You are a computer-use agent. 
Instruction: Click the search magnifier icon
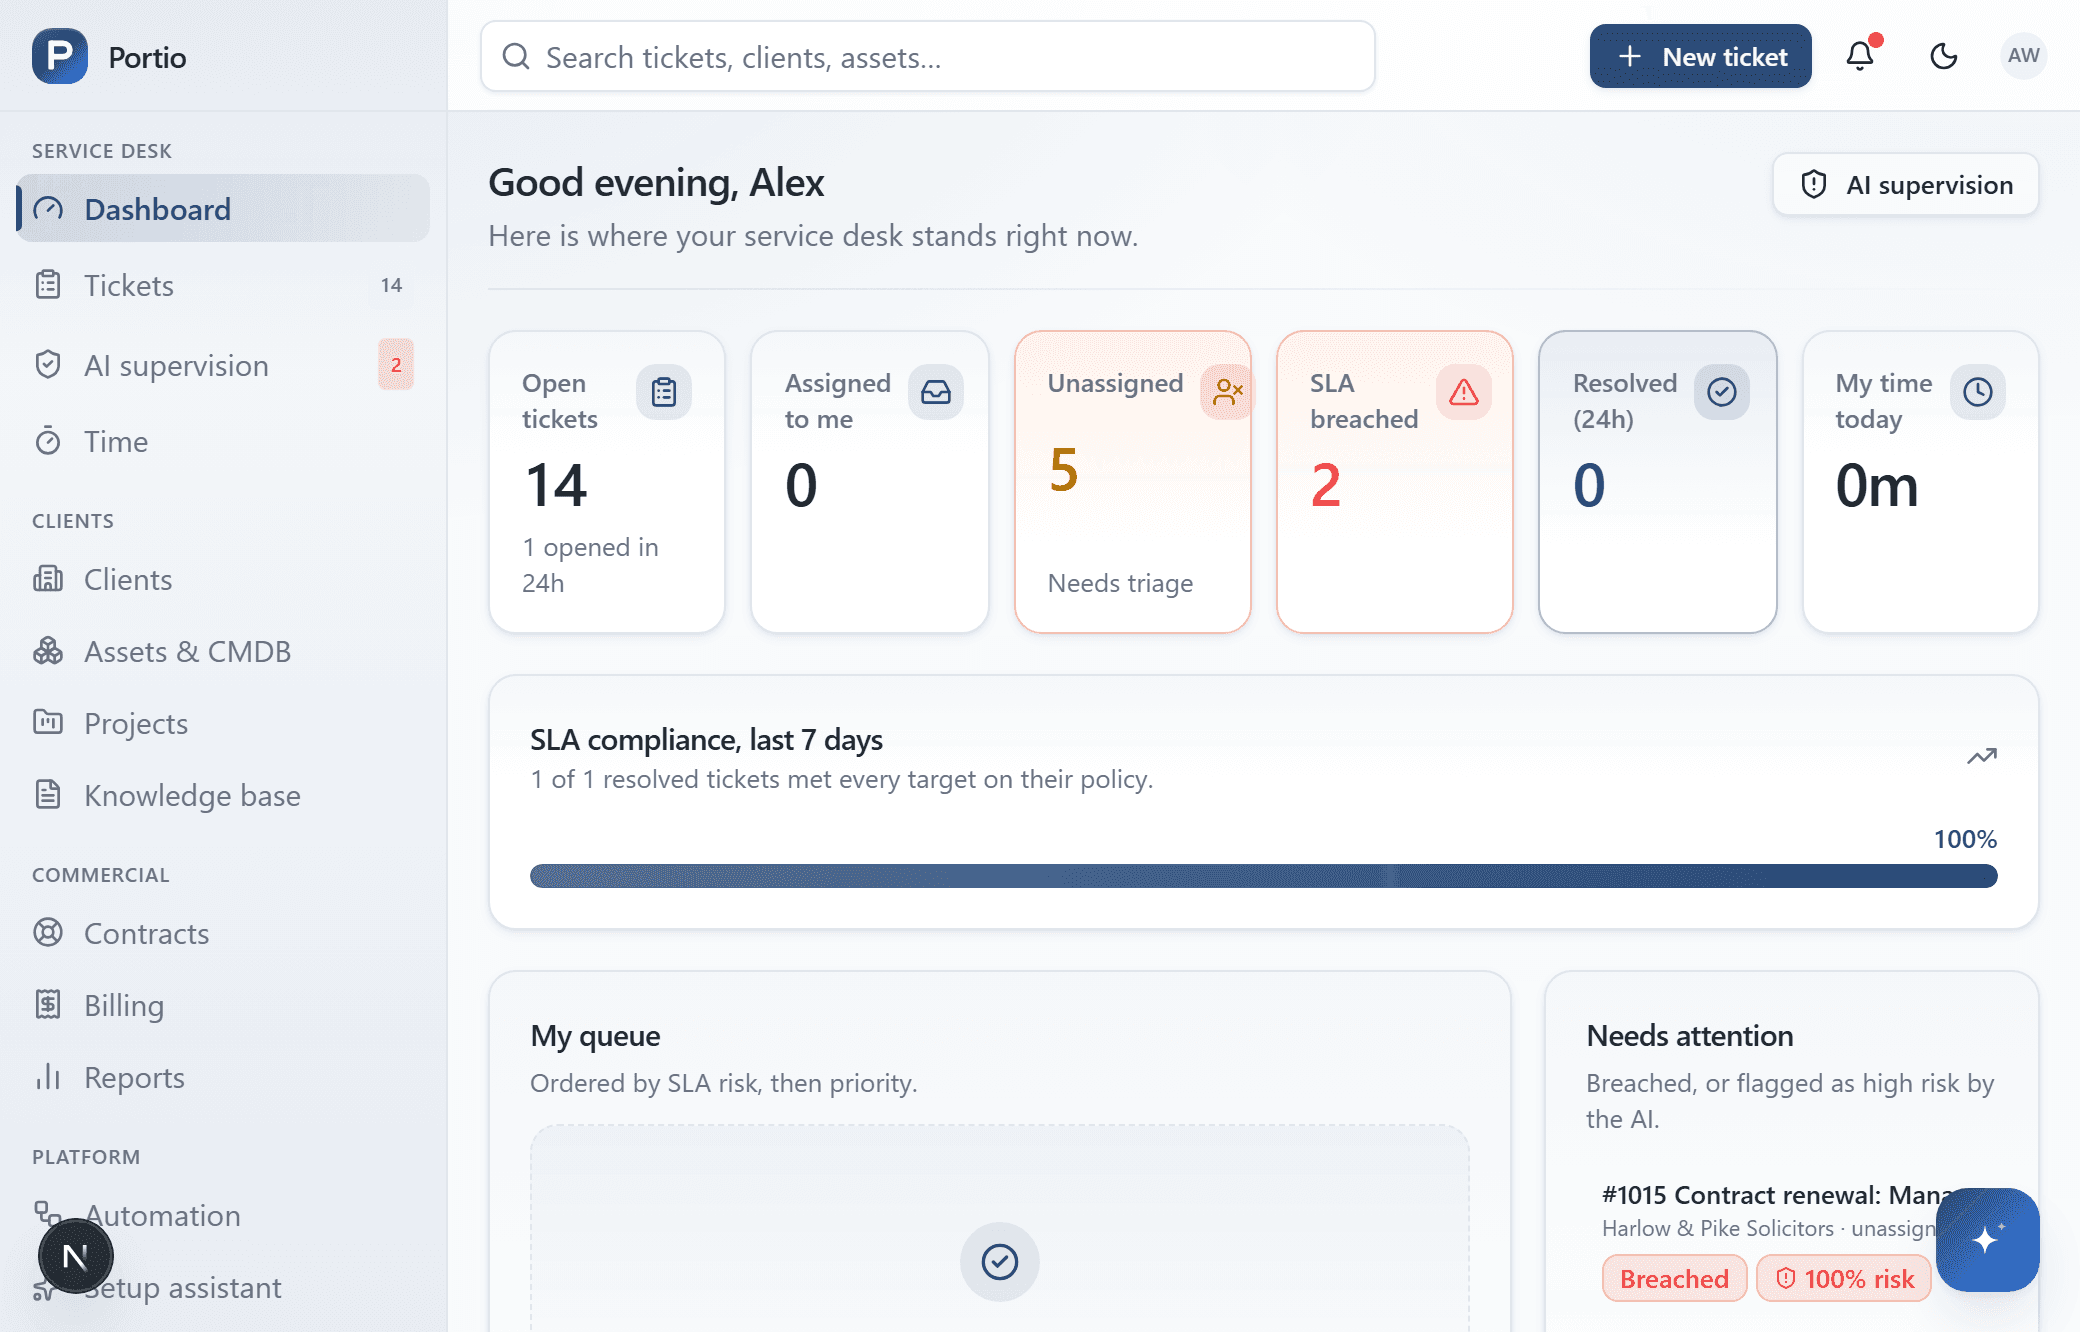pyautogui.click(x=516, y=57)
